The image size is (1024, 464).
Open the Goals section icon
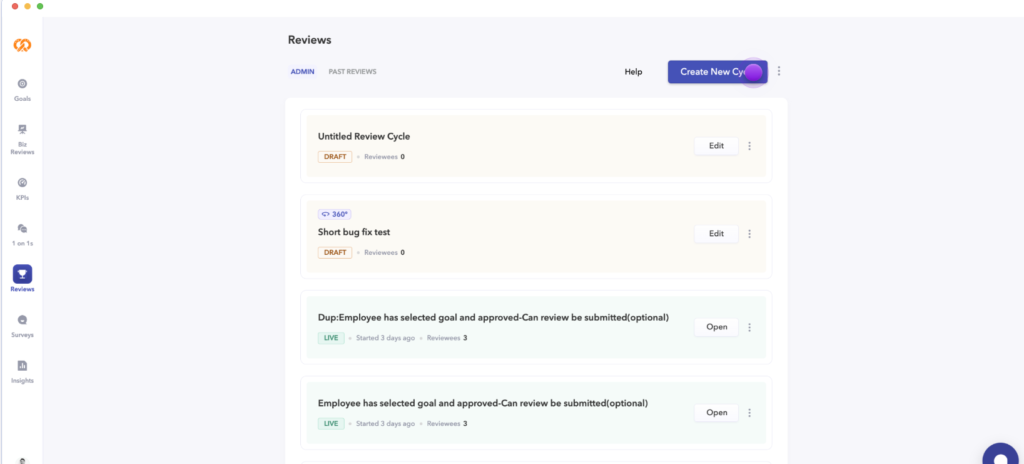tap(22, 84)
